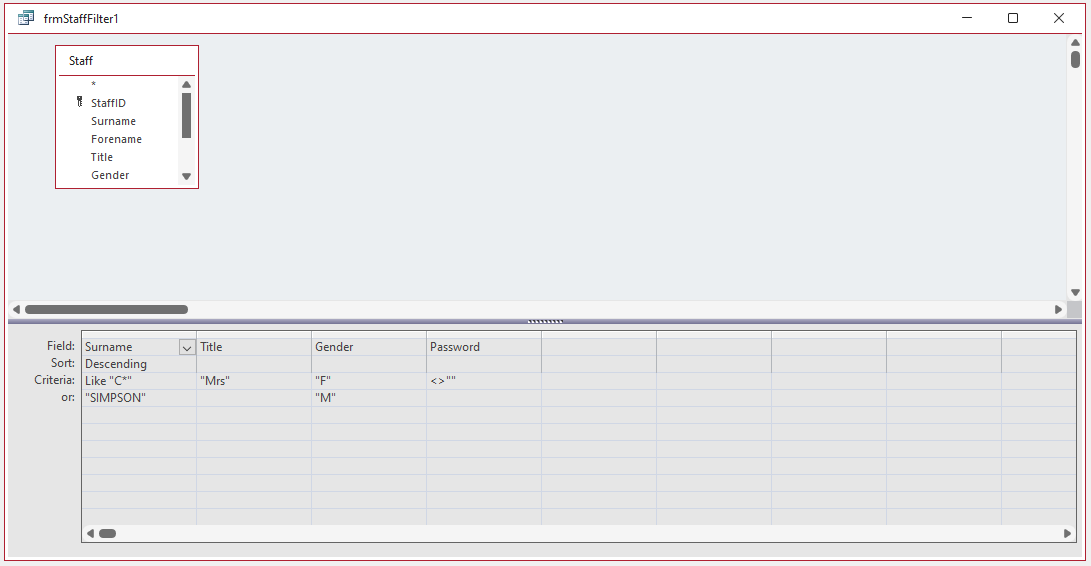The height and width of the screenshot is (566, 1091).
Task: Click the or: row label
Action: coord(68,398)
